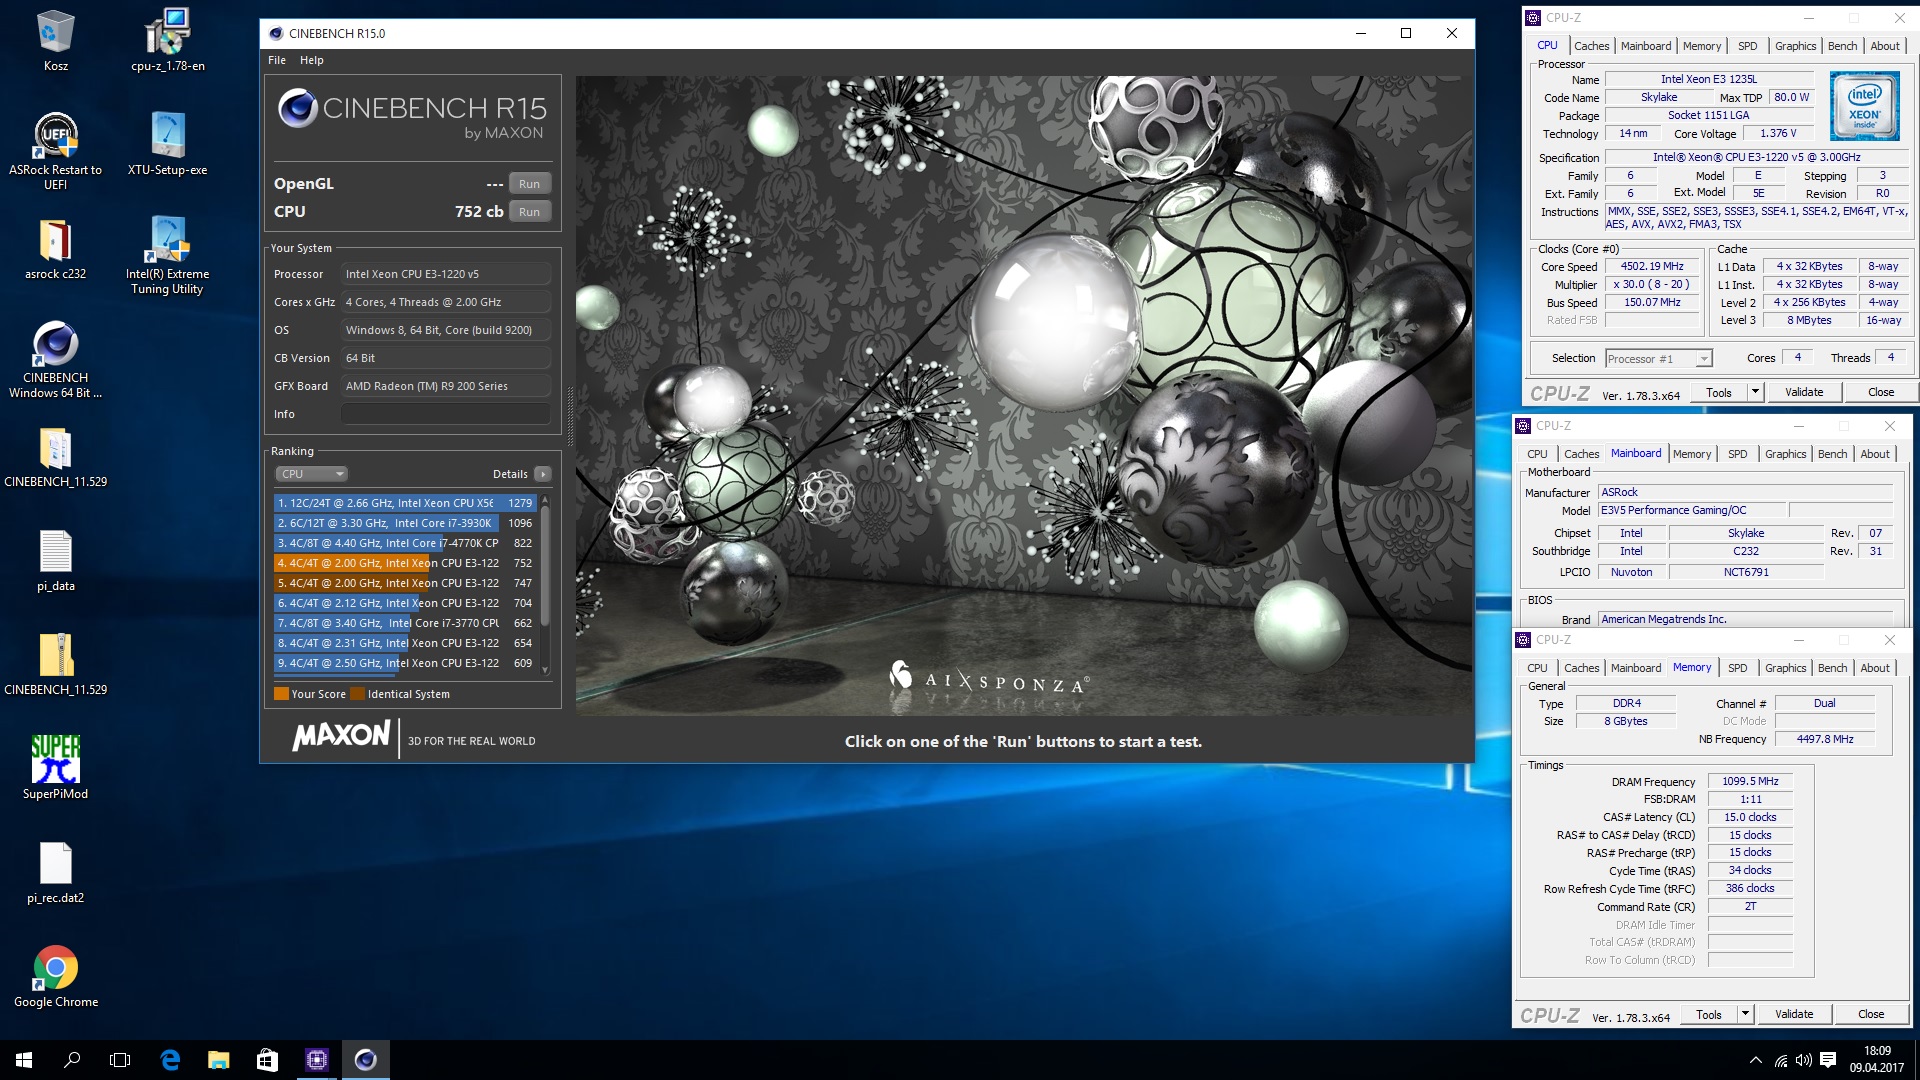Switch to Cinebench taskbar icon

(x=365, y=1060)
